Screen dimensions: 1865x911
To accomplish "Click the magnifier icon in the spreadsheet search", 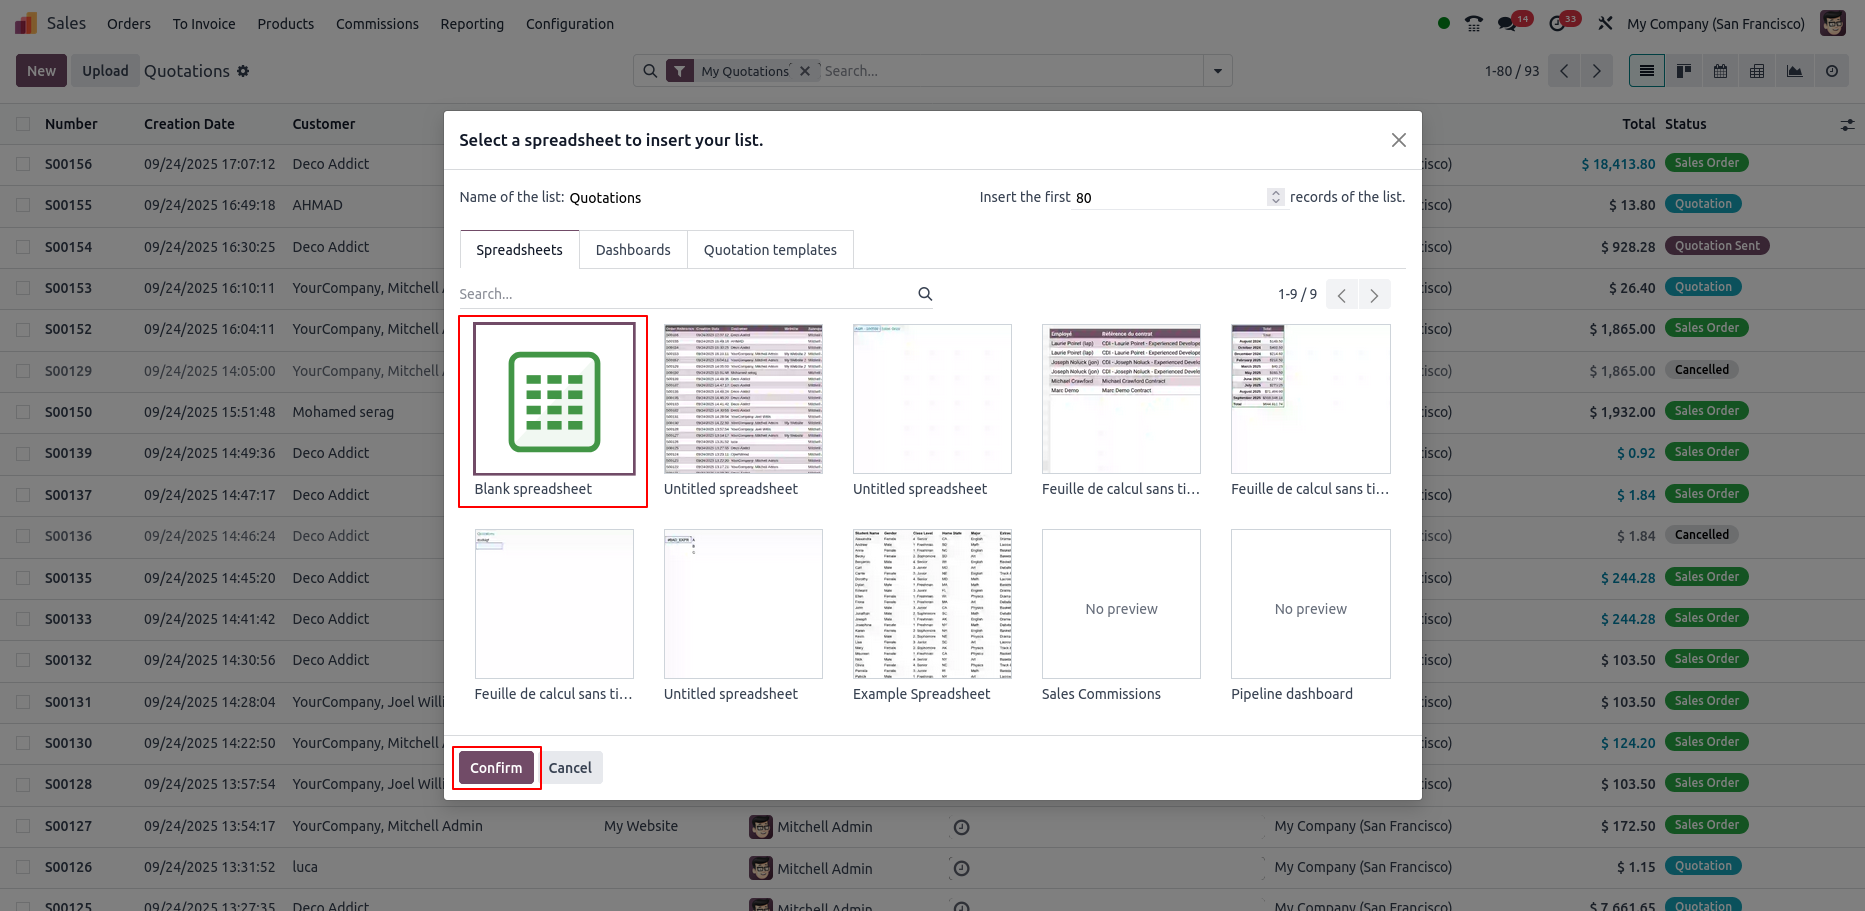I will 925,294.
